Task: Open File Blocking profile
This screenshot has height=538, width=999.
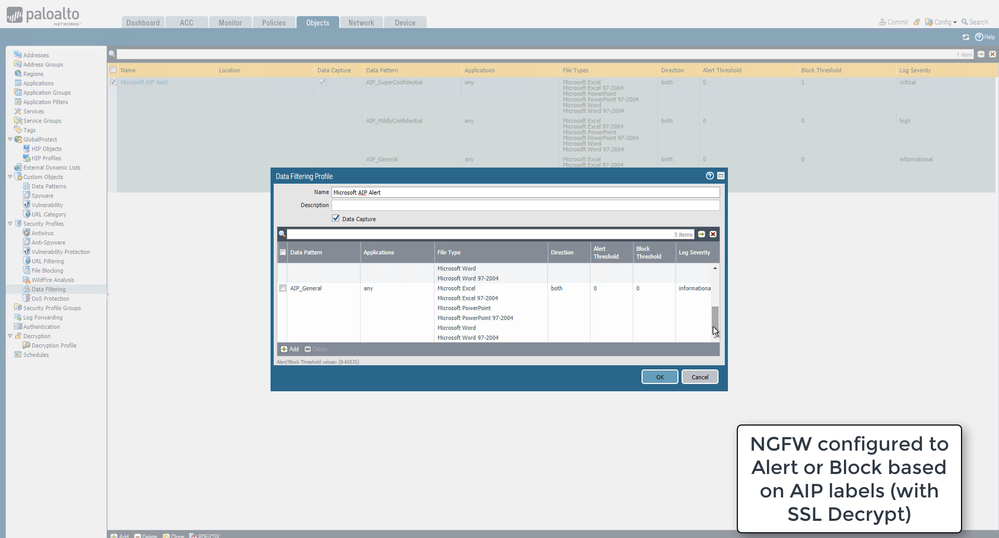Action: (47, 270)
